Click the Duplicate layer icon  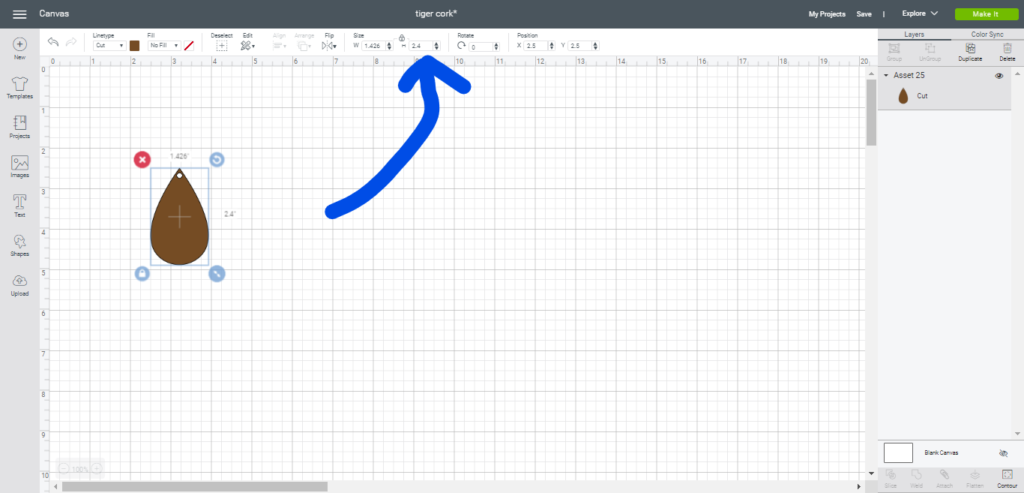click(968, 50)
